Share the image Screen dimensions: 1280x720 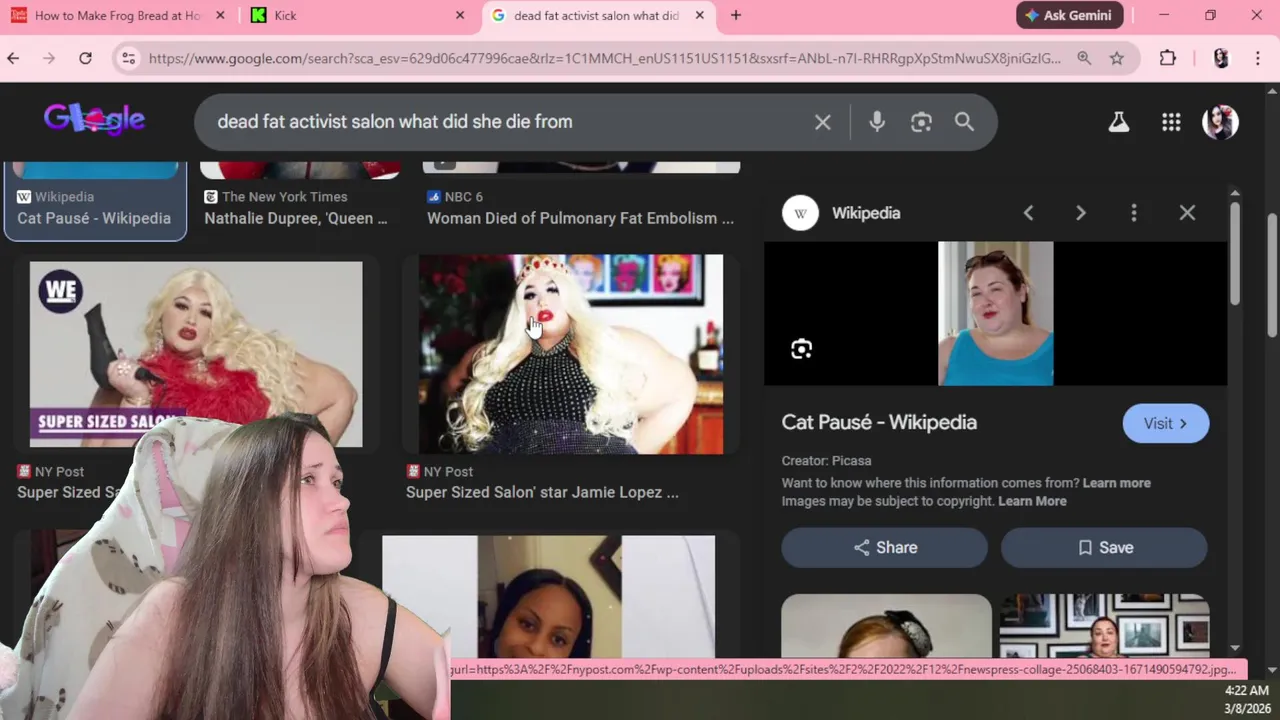pos(885,547)
